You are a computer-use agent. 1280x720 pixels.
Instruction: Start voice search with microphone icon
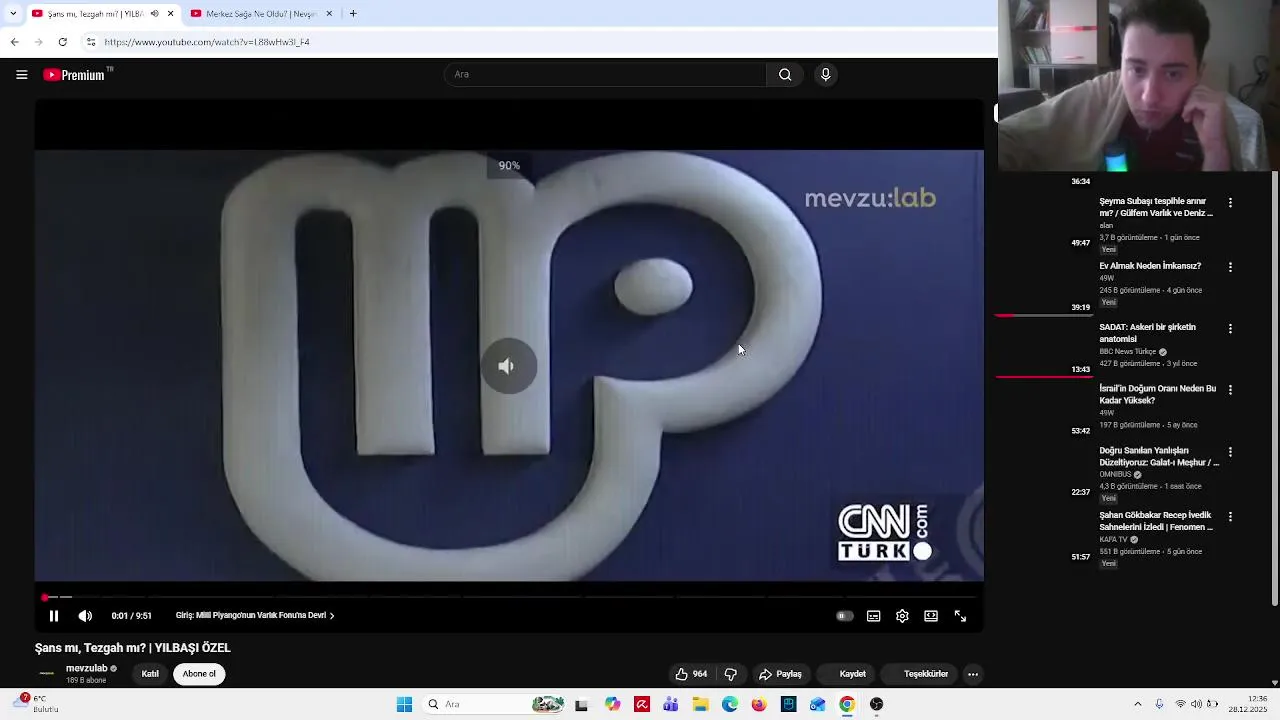tap(825, 75)
